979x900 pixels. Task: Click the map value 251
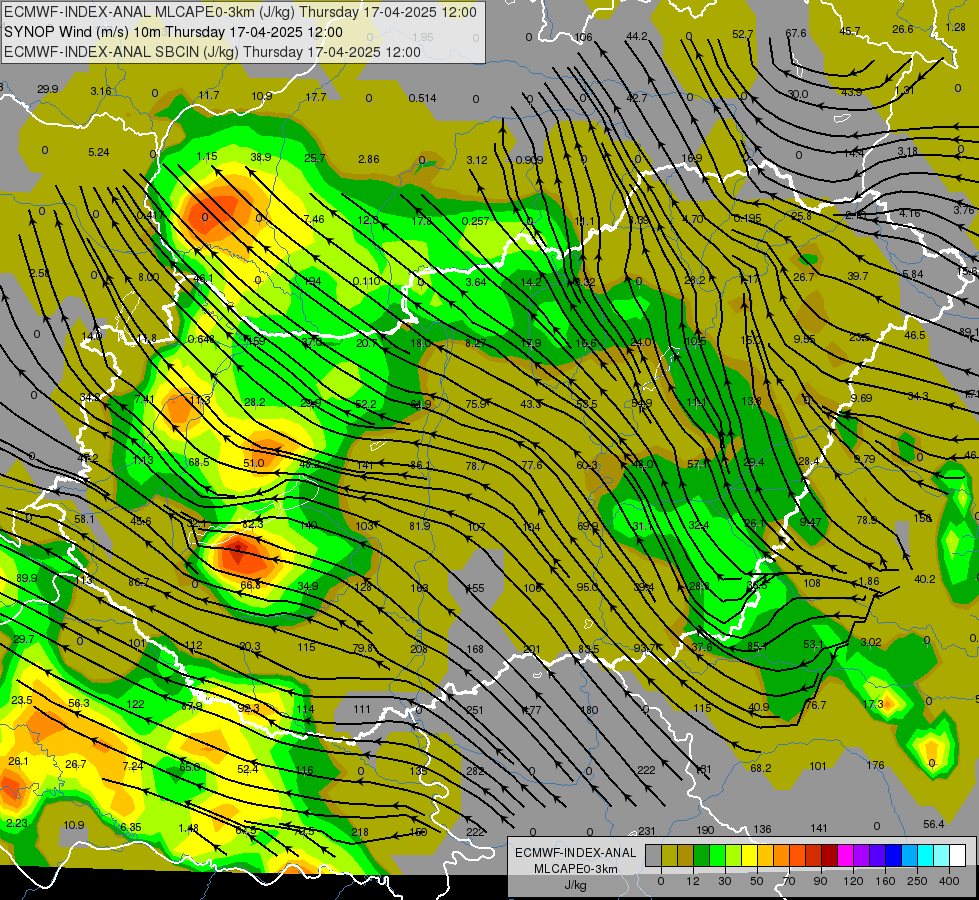pyautogui.click(x=475, y=710)
